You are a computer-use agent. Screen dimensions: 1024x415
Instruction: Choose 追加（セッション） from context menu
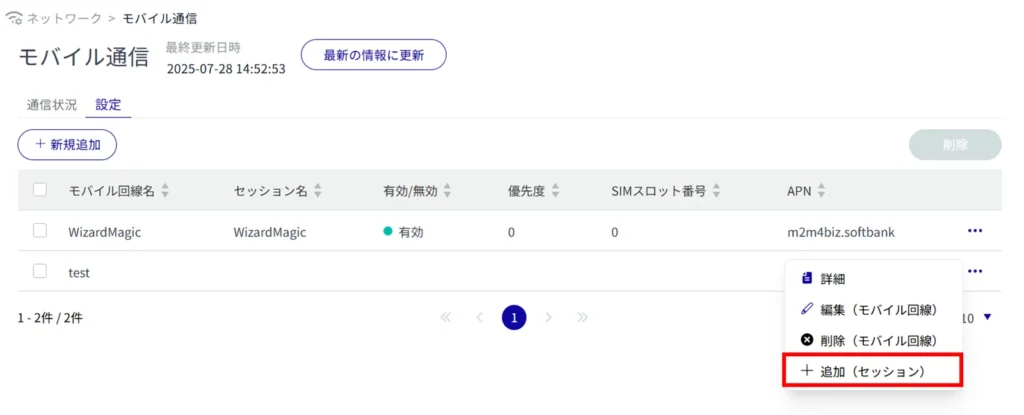[873, 371]
